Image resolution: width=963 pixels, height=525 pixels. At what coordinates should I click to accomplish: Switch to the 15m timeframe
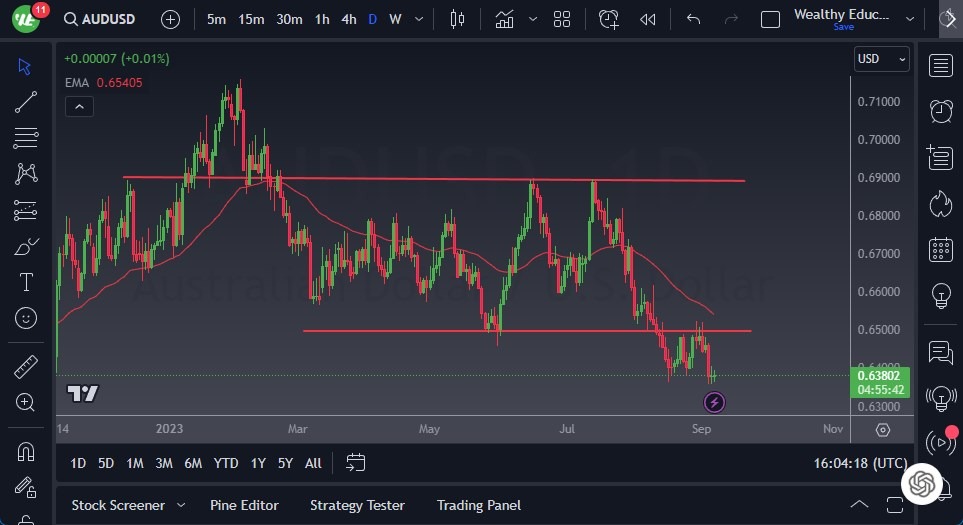click(x=251, y=20)
